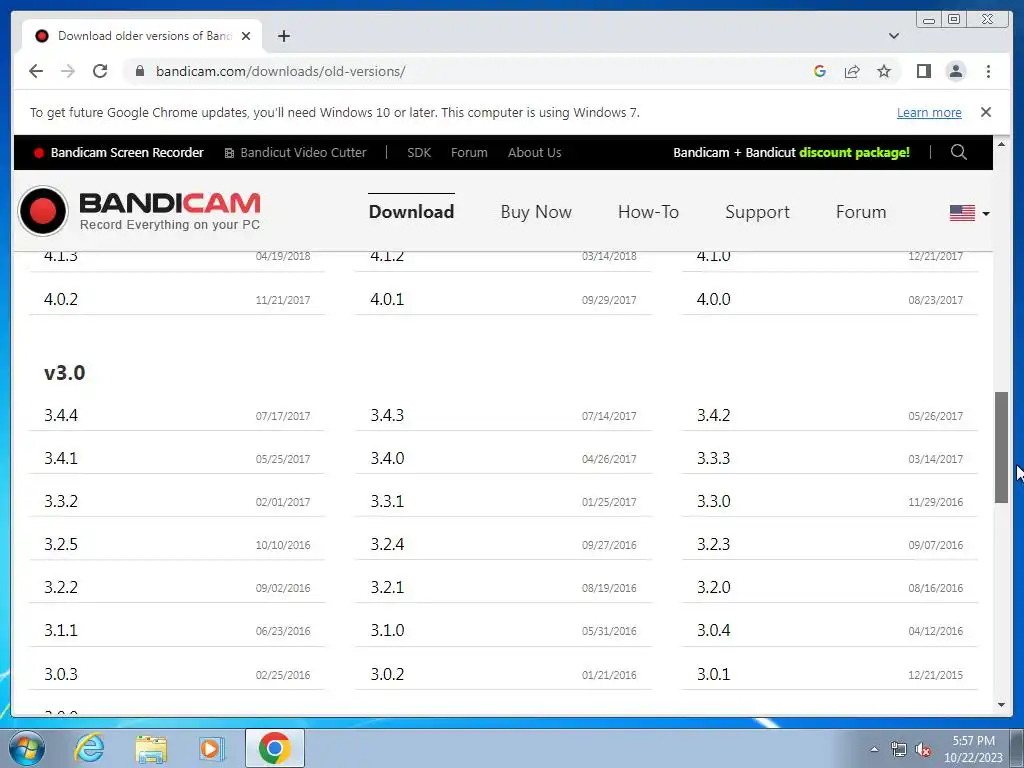Viewport: 1024px width, 768px height.
Task: Download version 3.3.0
Action: coord(829,502)
